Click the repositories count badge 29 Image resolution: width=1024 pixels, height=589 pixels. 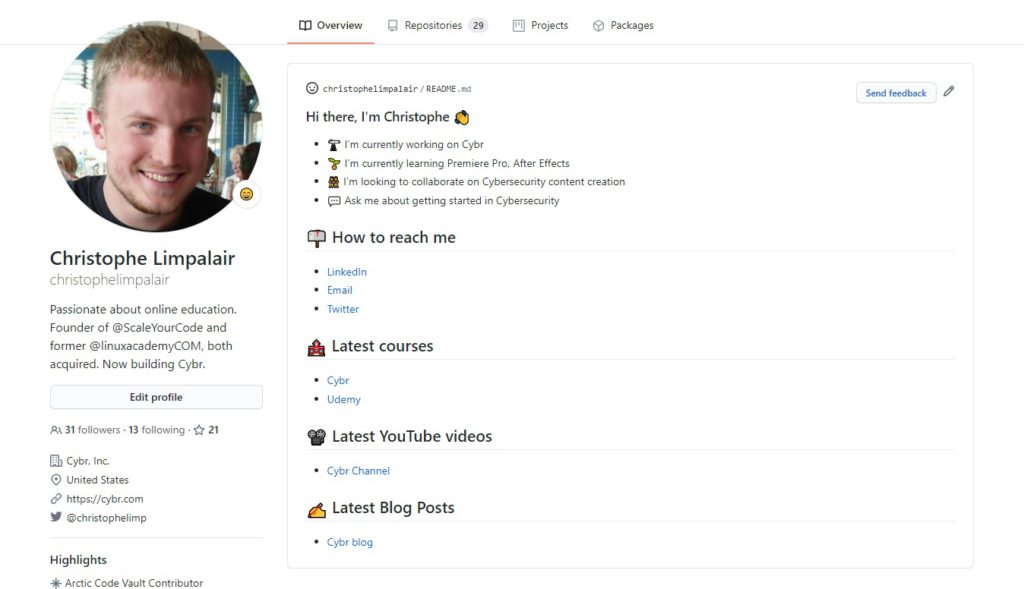pos(478,25)
